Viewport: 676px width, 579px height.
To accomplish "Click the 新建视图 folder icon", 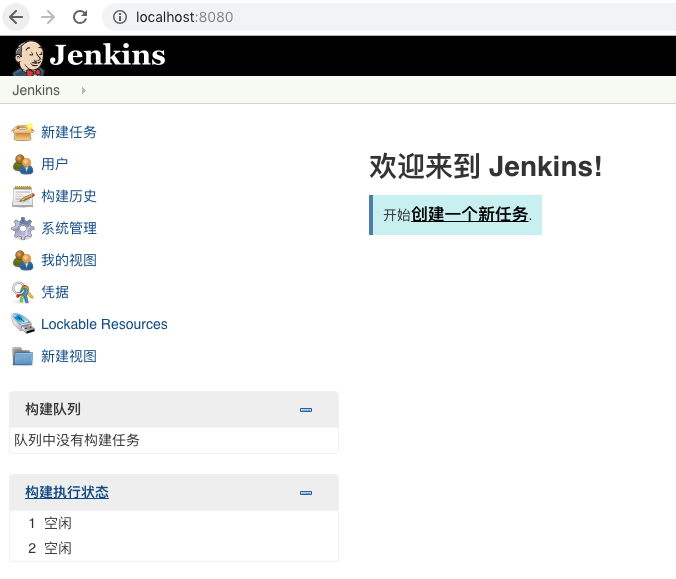I will click(22, 356).
